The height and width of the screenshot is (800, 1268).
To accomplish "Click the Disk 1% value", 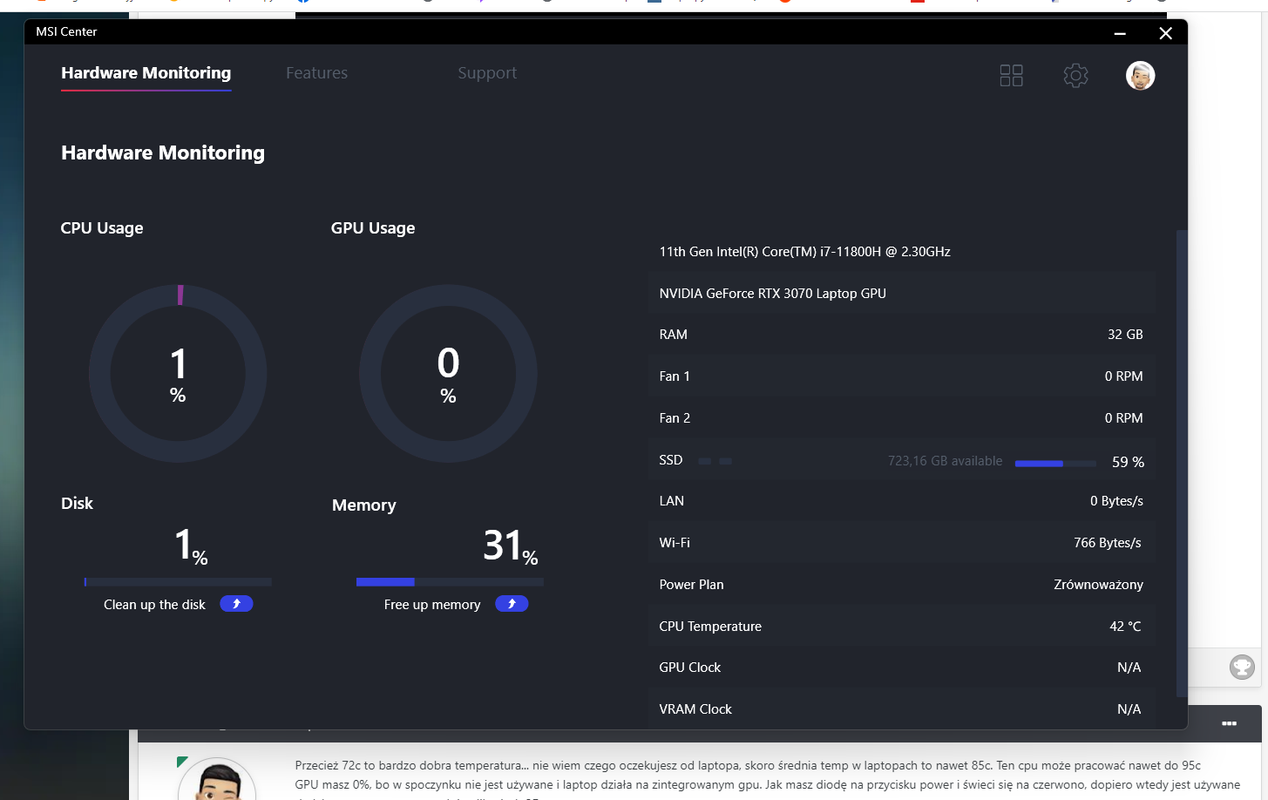I will coord(190,546).
